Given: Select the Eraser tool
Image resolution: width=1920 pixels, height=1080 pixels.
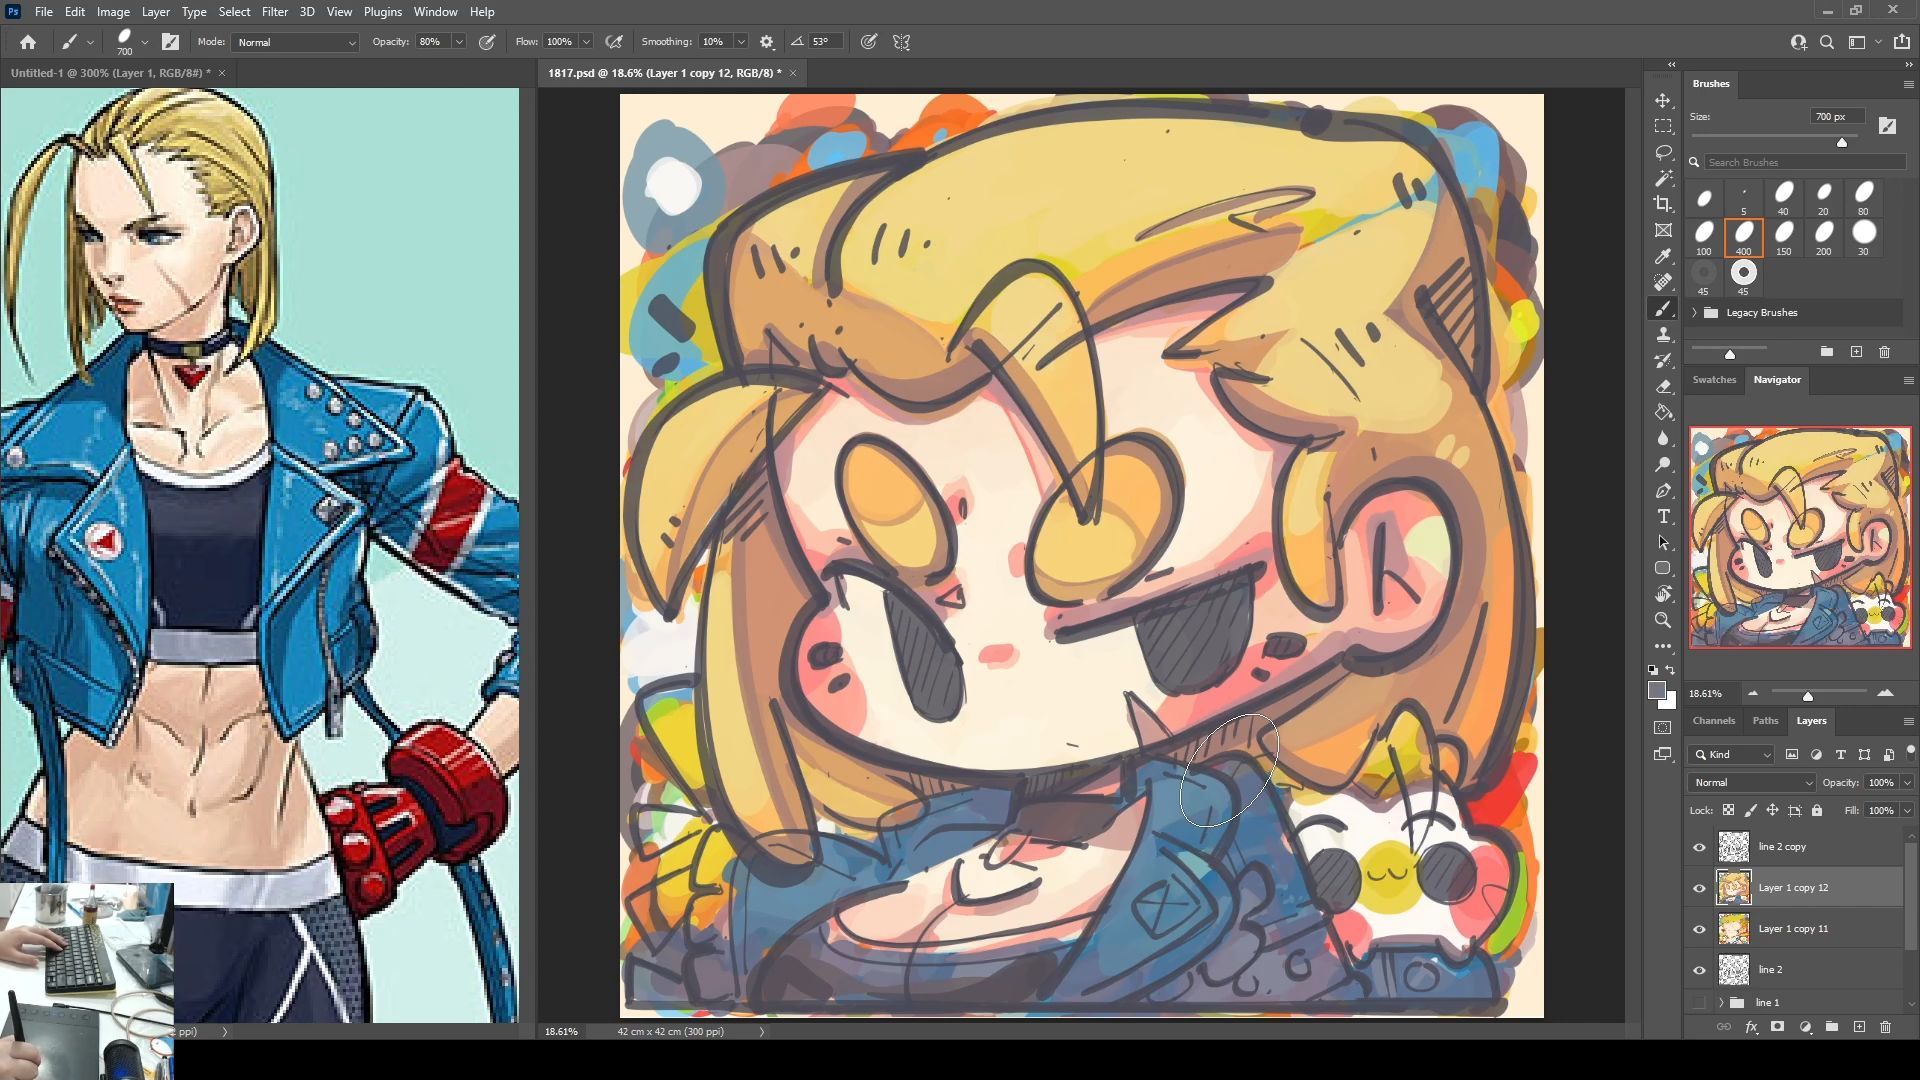Looking at the screenshot, I should [1663, 387].
